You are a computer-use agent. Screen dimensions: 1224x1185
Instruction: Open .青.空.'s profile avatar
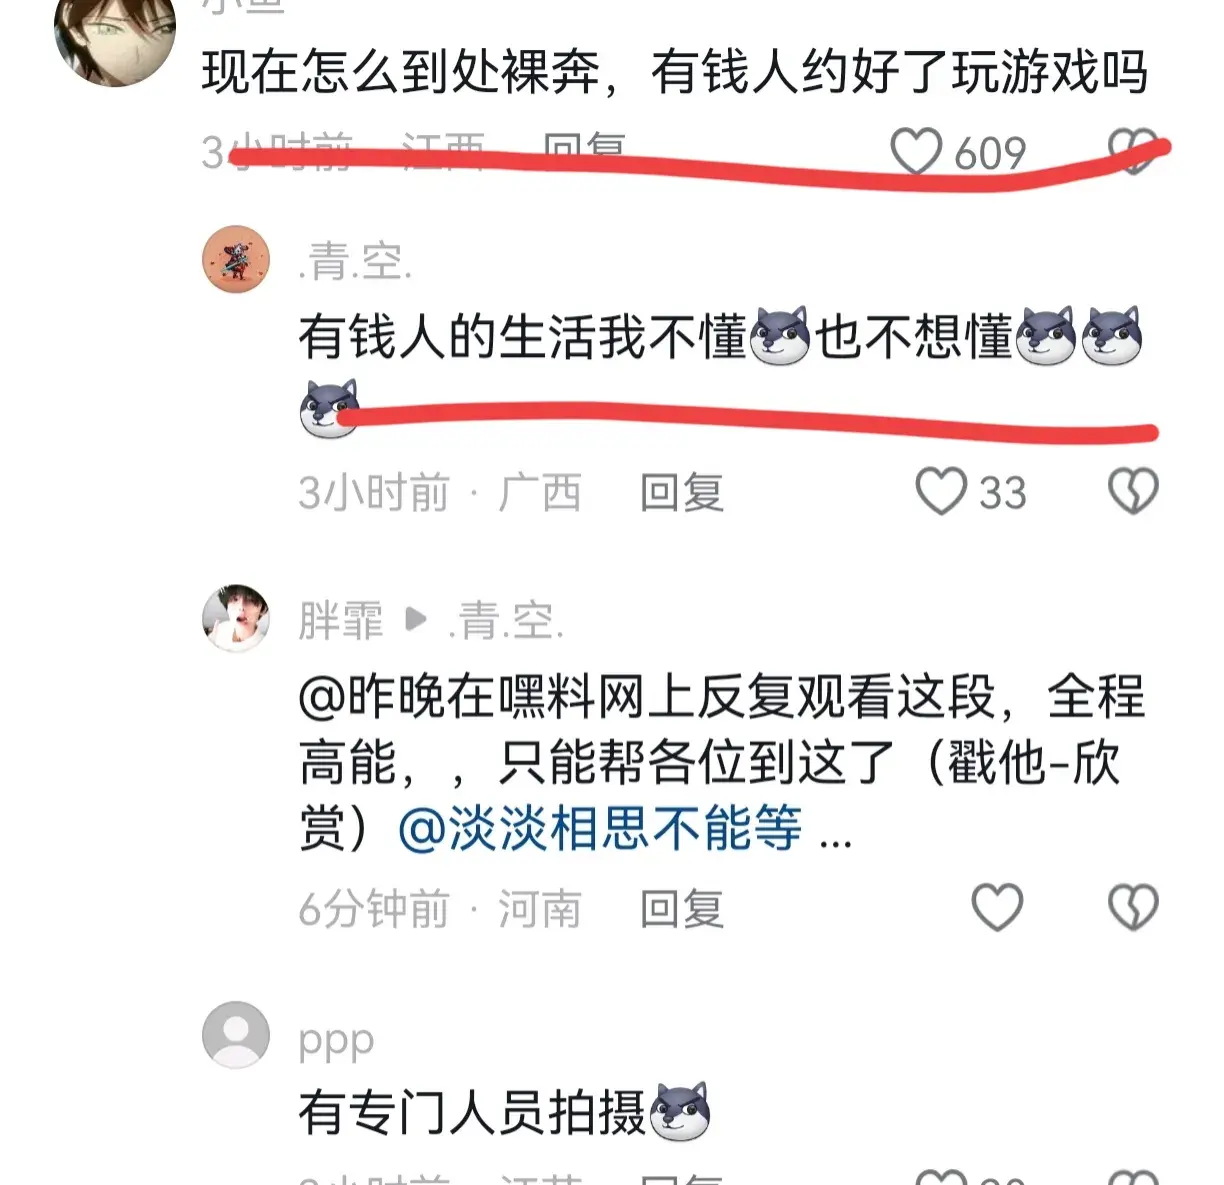click(x=236, y=259)
